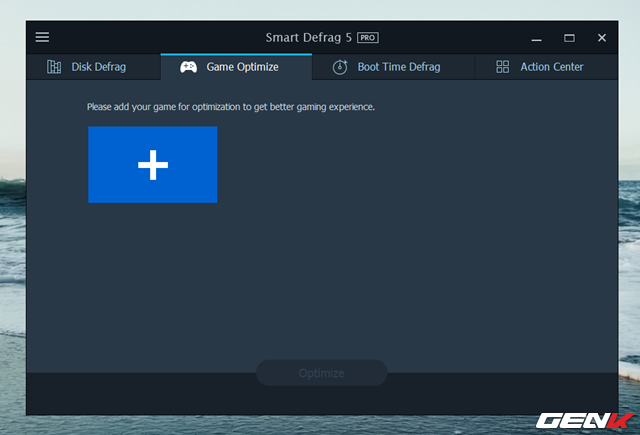640x435 pixels.
Task: Click the Smart Defrag 5 title text
Action: pos(308,38)
